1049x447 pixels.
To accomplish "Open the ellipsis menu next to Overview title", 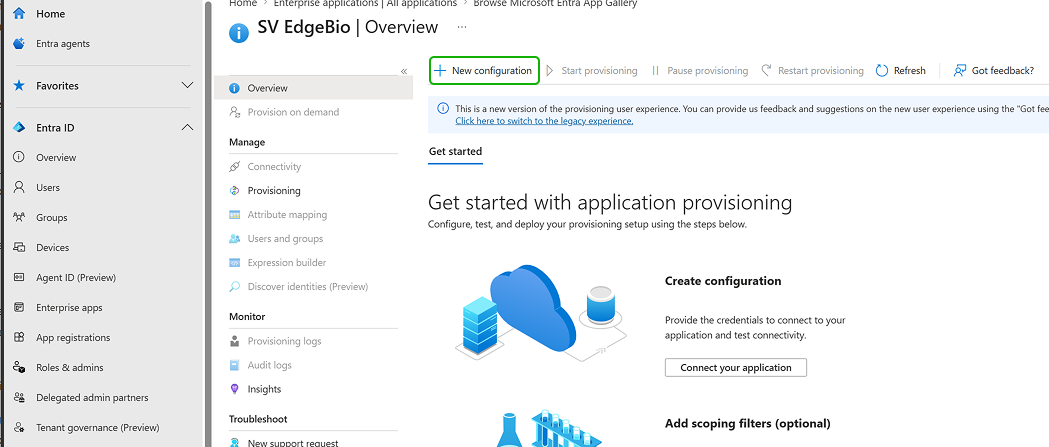I will [x=462, y=27].
